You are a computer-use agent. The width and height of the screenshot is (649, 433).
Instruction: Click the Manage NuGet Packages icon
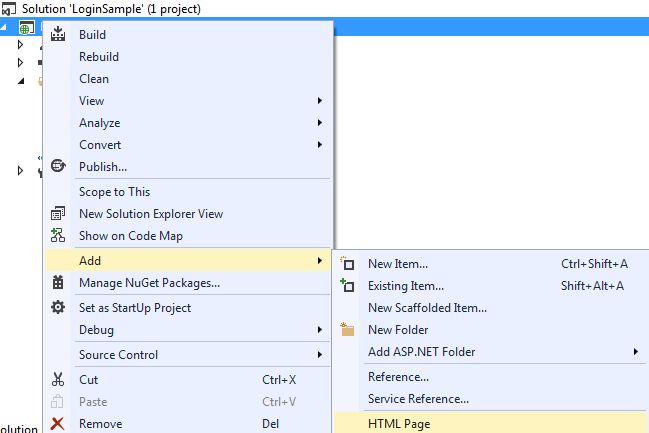[58, 283]
